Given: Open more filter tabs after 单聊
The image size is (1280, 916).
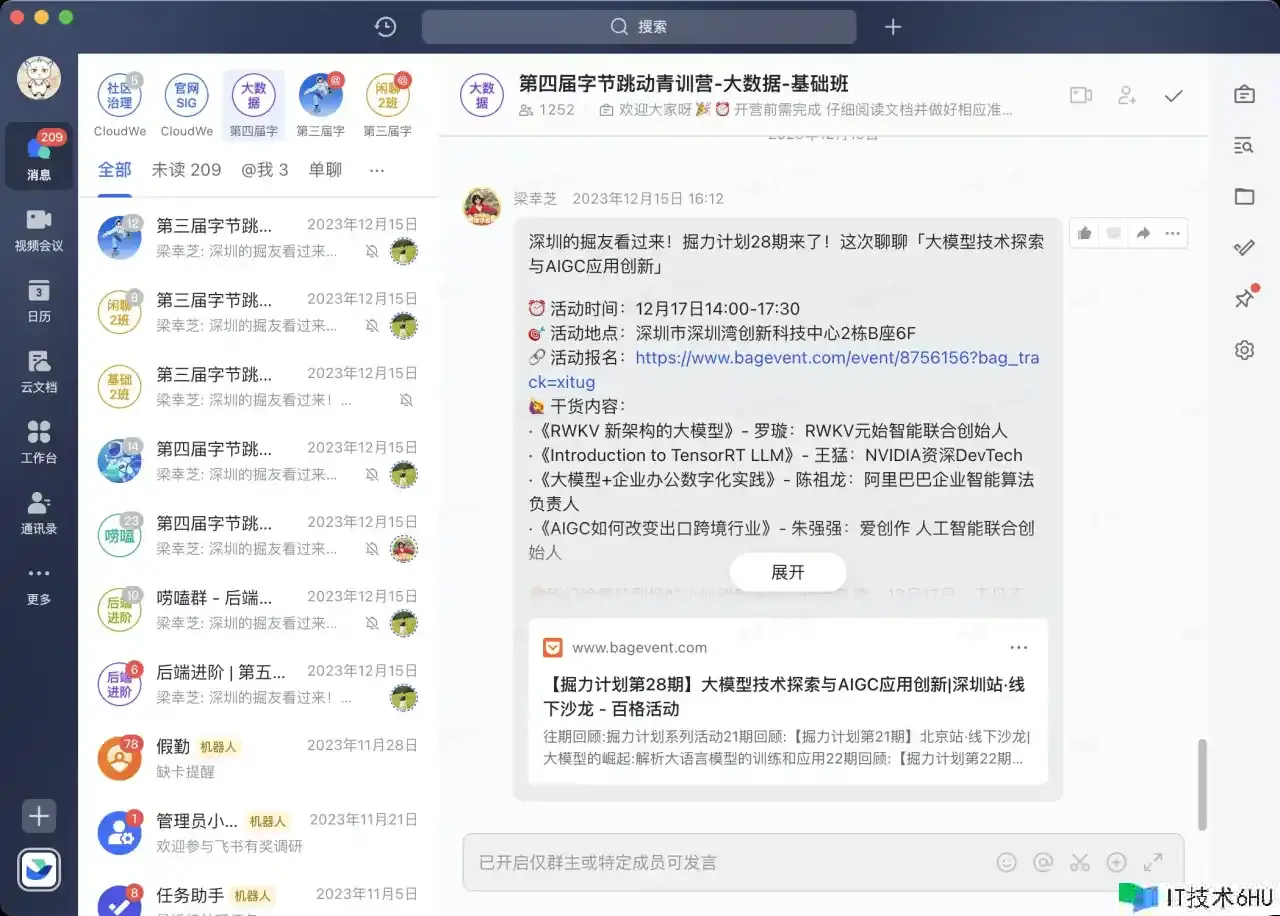Looking at the screenshot, I should 377,170.
